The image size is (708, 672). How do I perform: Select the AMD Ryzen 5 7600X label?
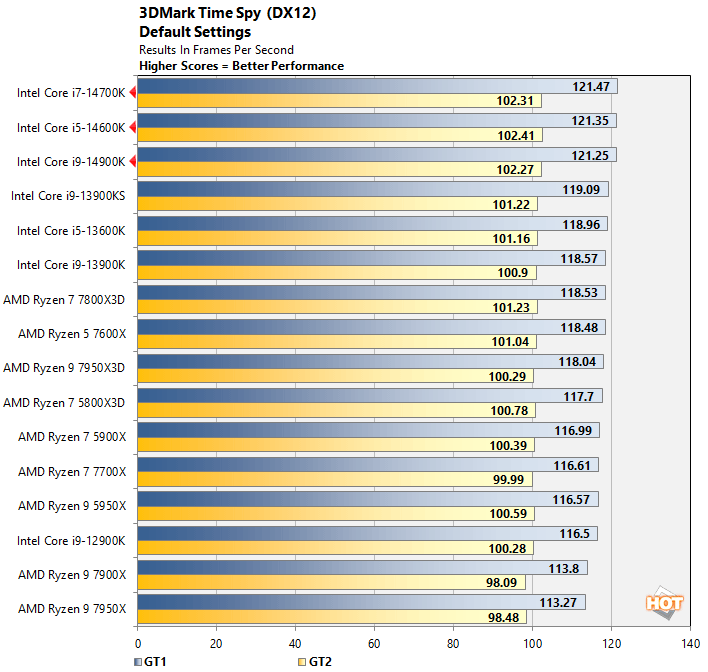(x=72, y=333)
